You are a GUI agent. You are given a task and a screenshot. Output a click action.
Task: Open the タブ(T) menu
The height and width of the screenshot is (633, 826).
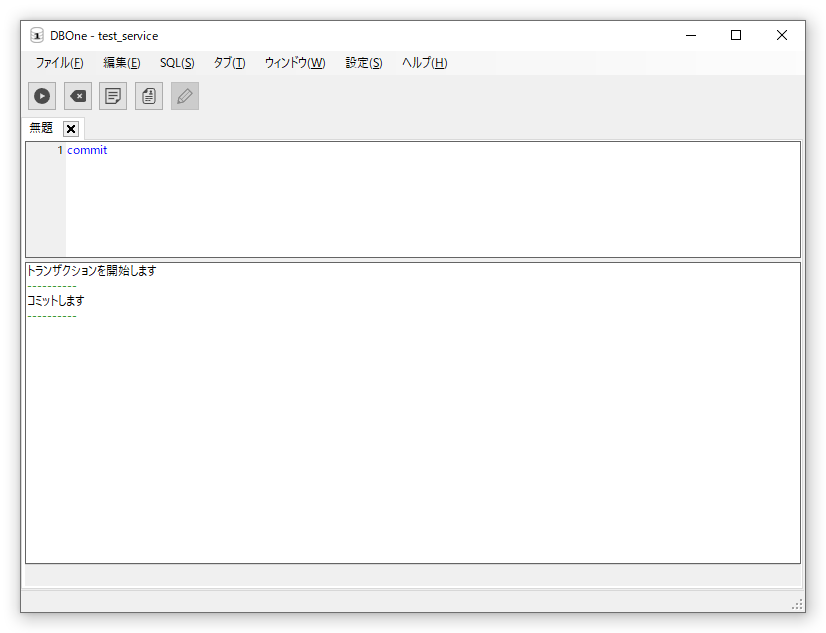pyautogui.click(x=229, y=63)
